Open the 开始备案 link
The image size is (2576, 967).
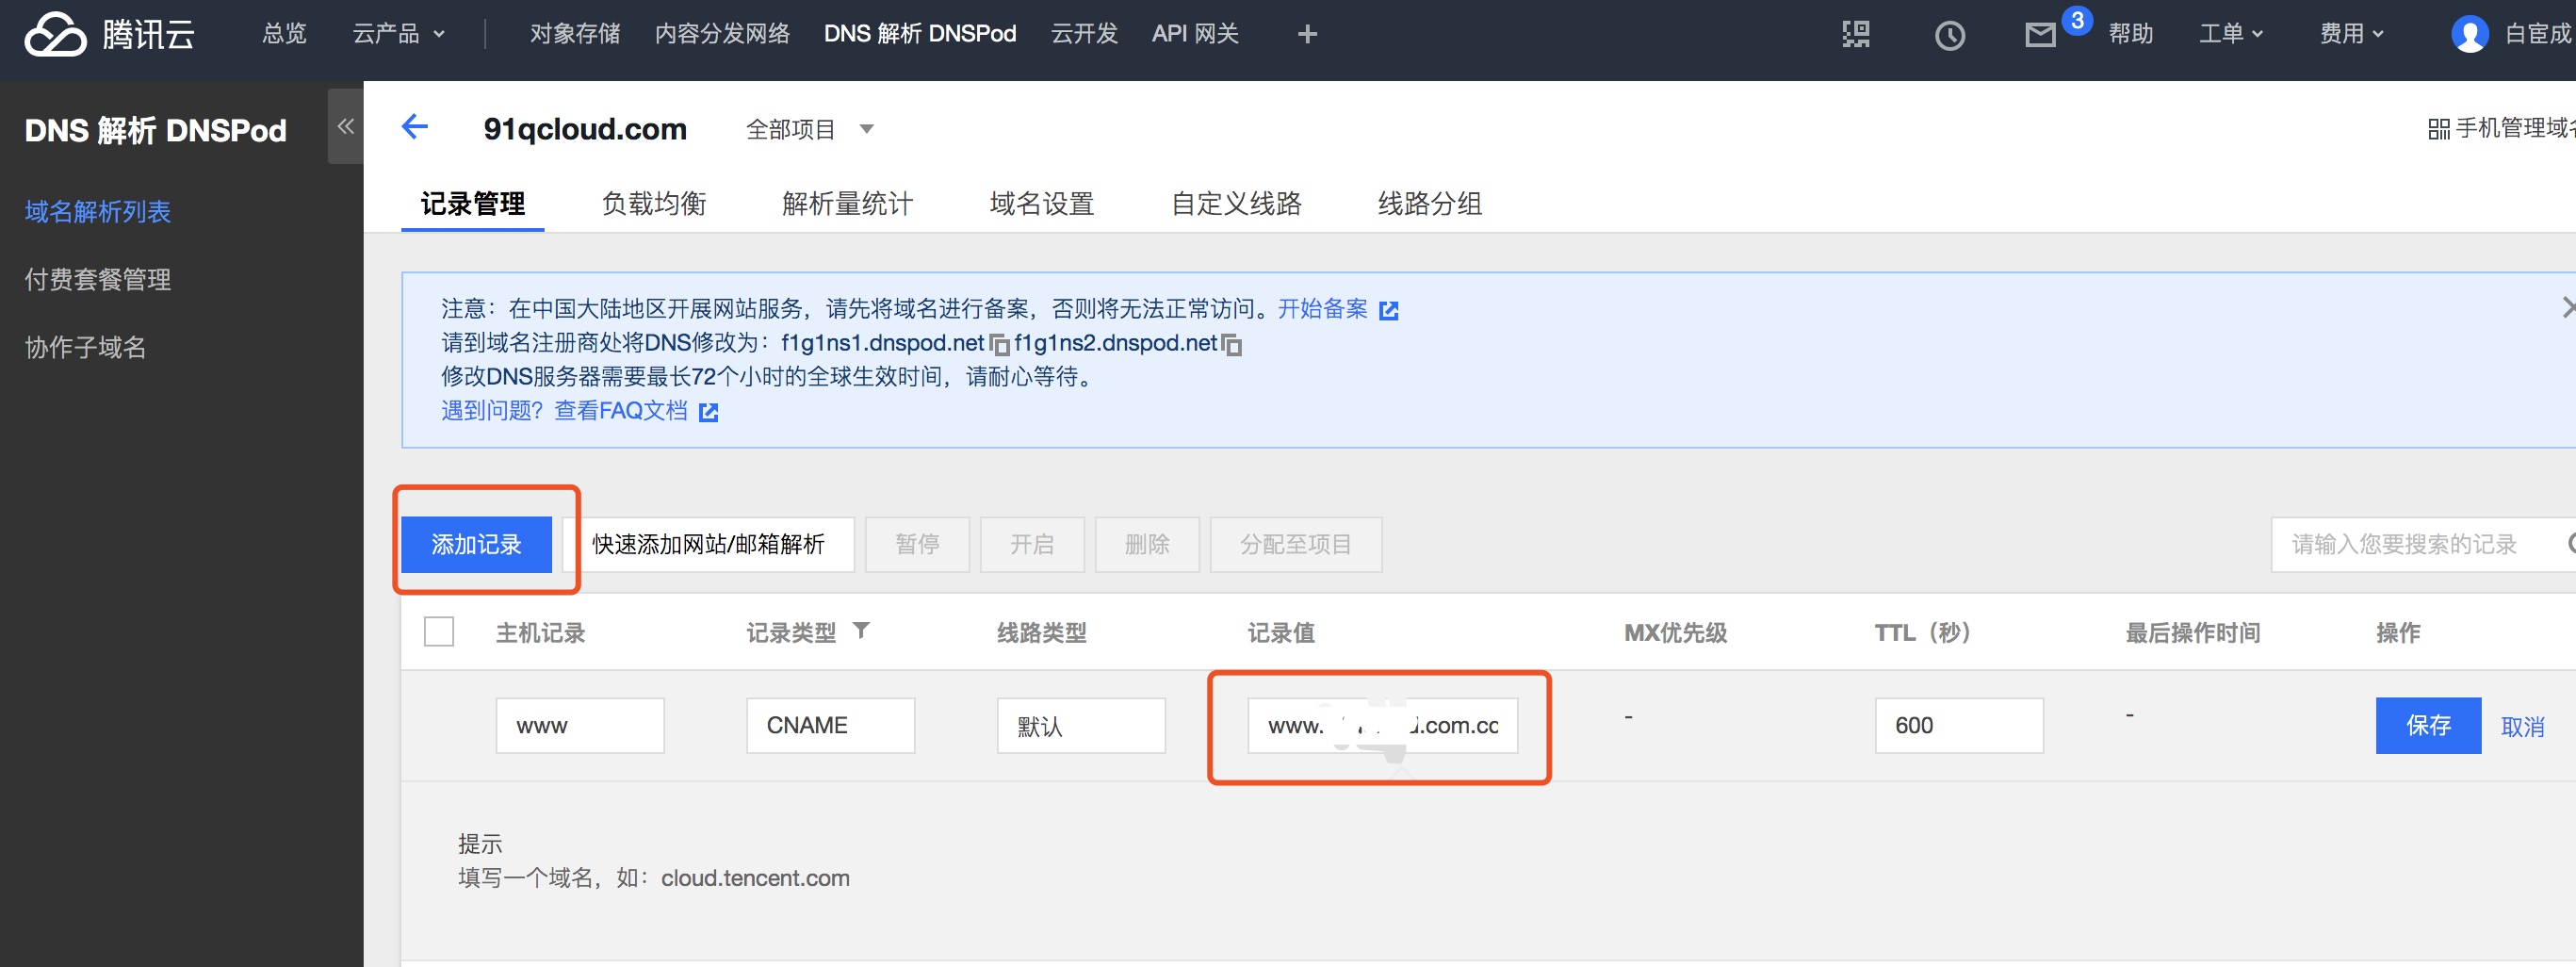(1322, 309)
